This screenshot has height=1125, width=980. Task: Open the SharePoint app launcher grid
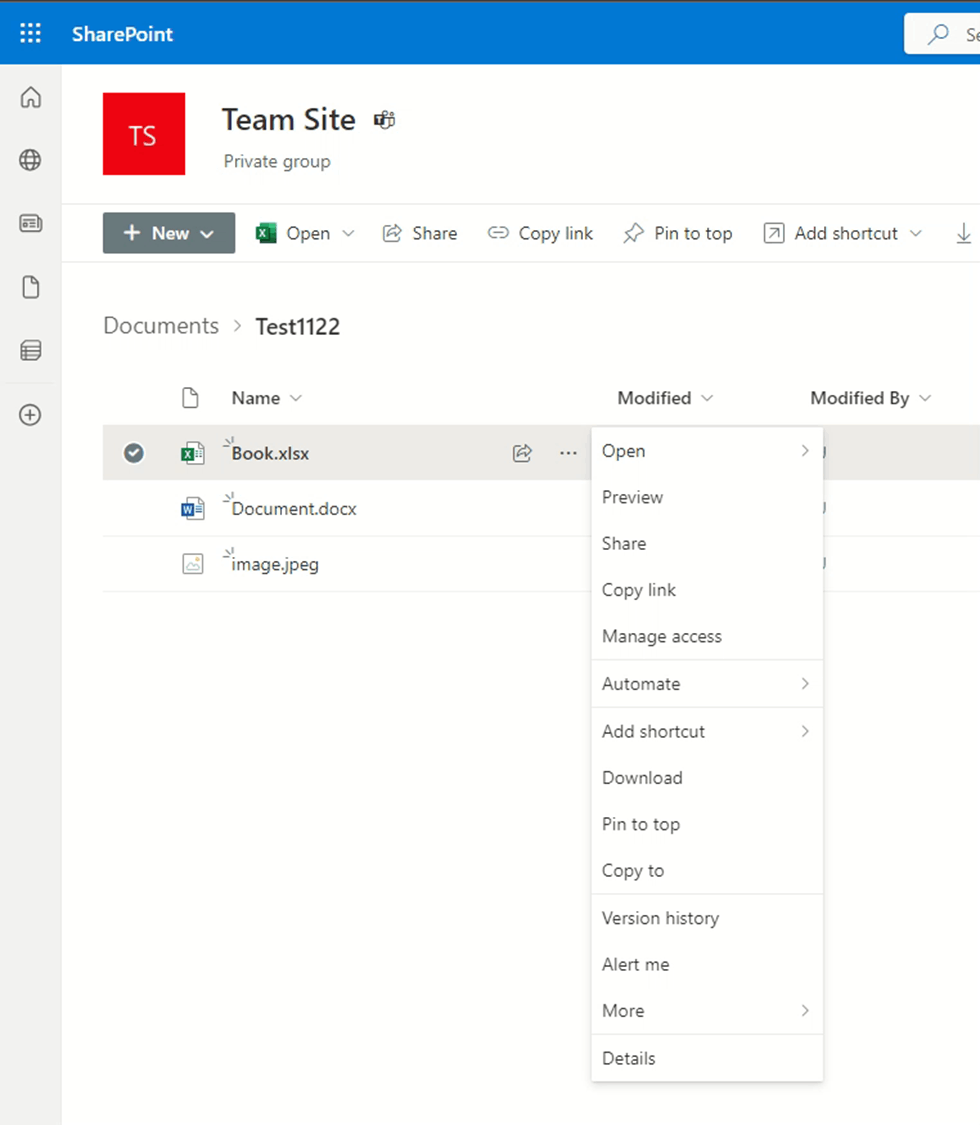[30, 33]
